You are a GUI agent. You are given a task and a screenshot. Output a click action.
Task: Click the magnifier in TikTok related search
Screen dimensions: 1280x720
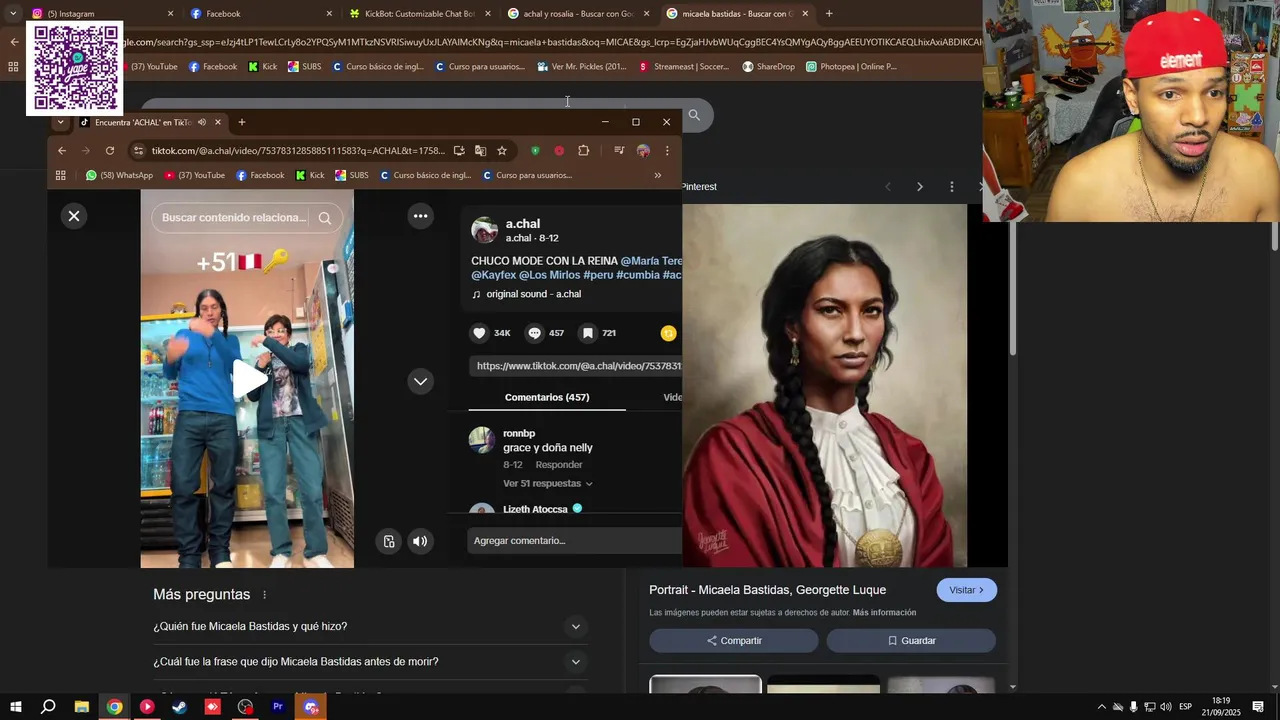point(325,218)
